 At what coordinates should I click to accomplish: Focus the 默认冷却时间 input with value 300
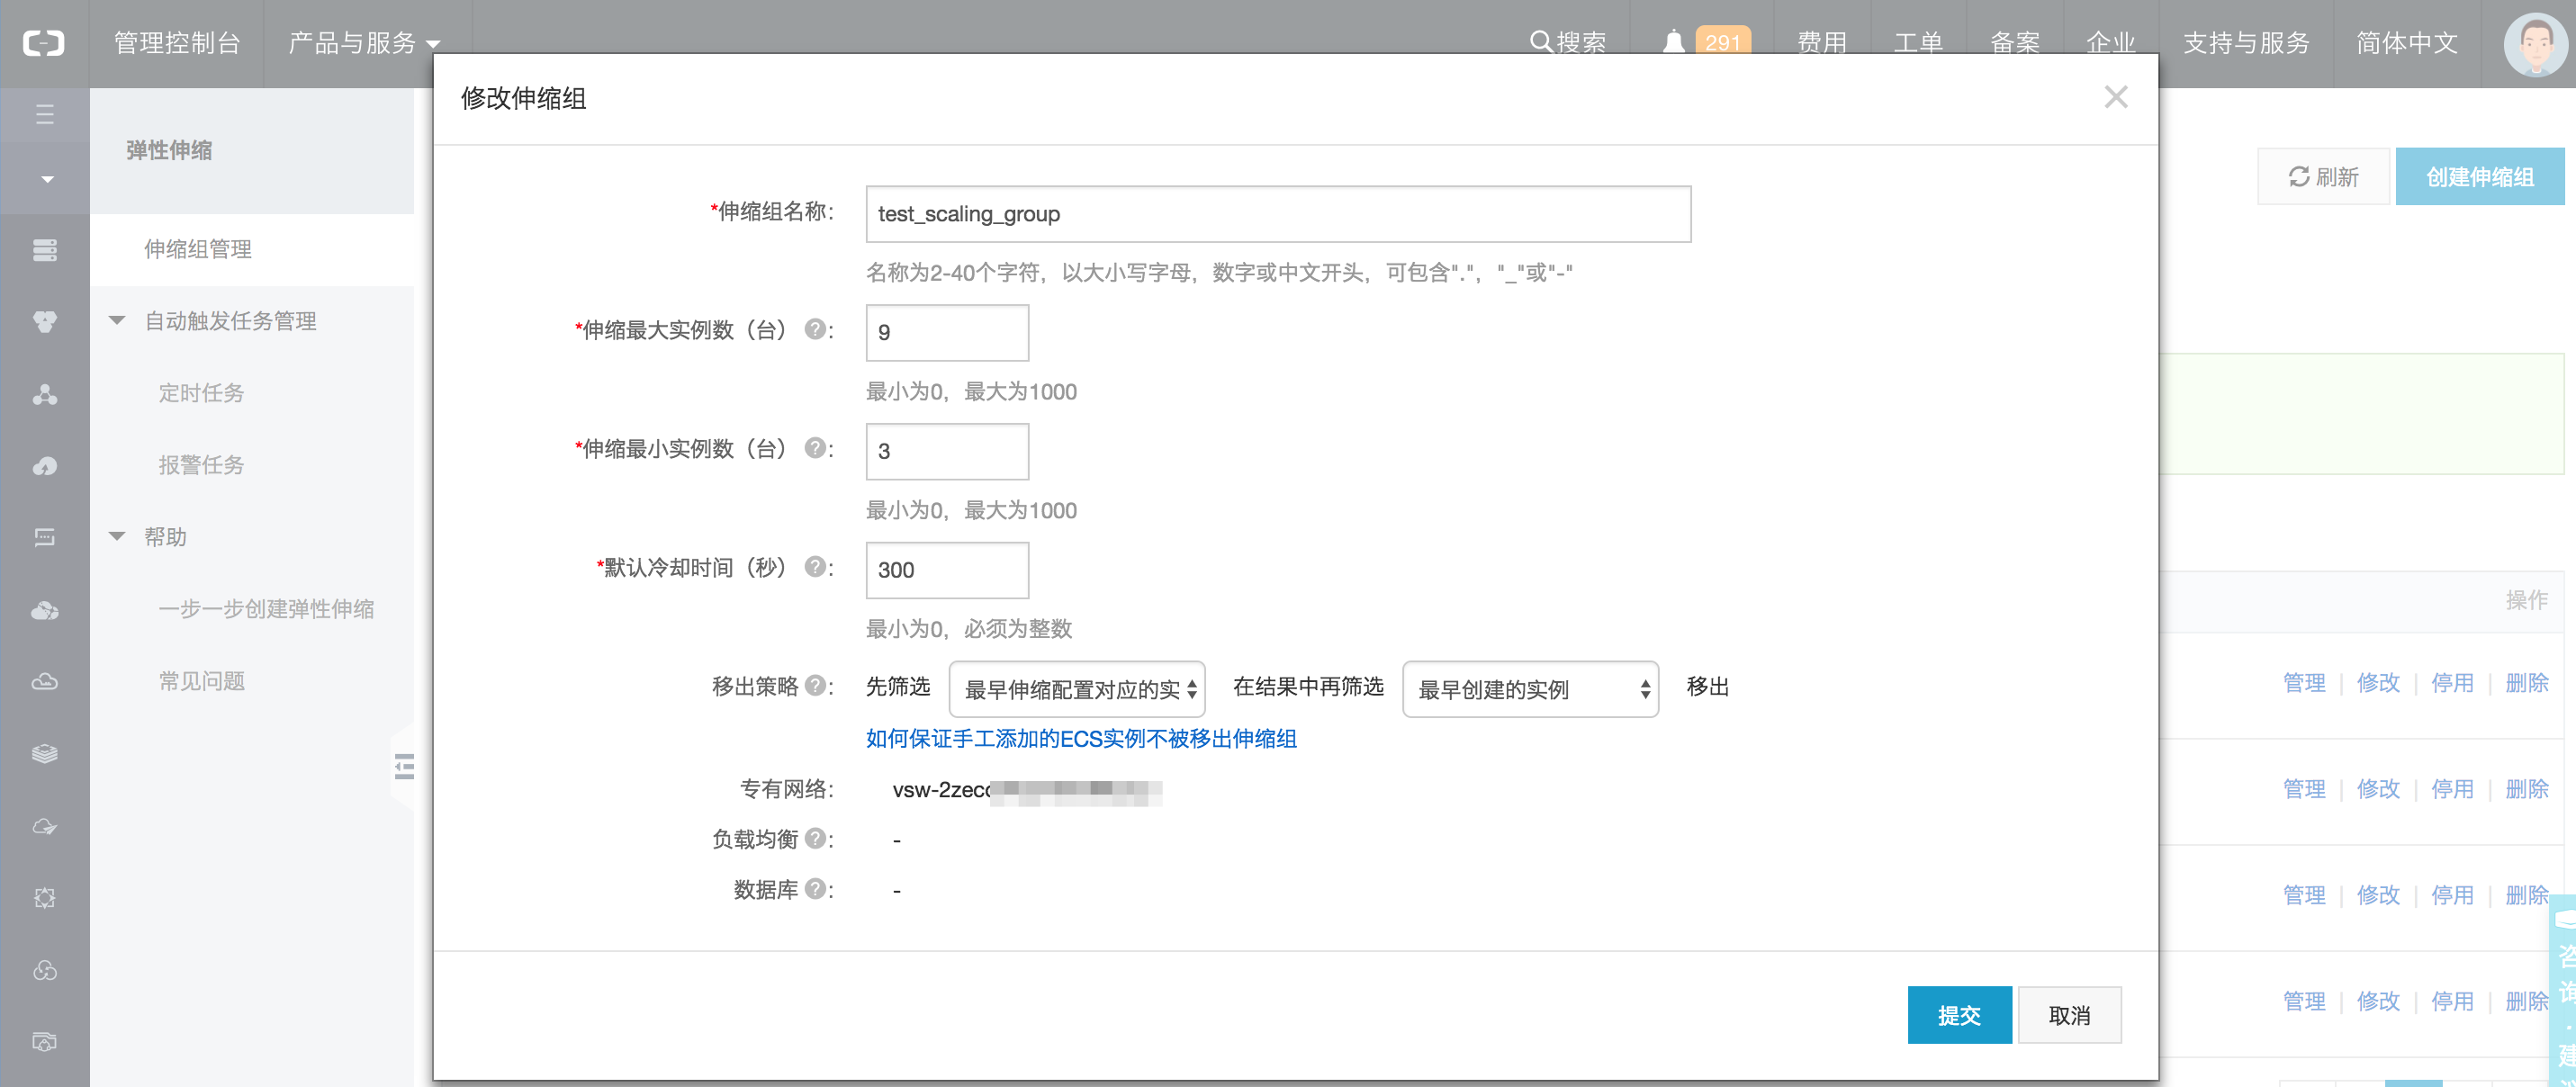click(x=947, y=570)
